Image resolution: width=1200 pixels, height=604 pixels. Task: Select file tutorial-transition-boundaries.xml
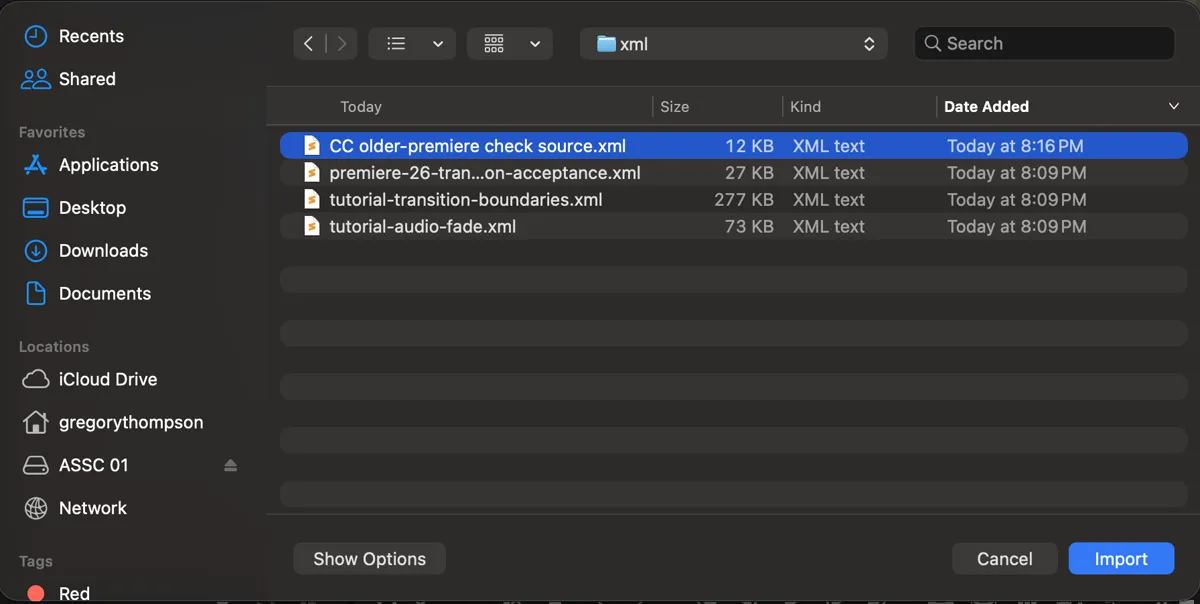[x=734, y=200]
